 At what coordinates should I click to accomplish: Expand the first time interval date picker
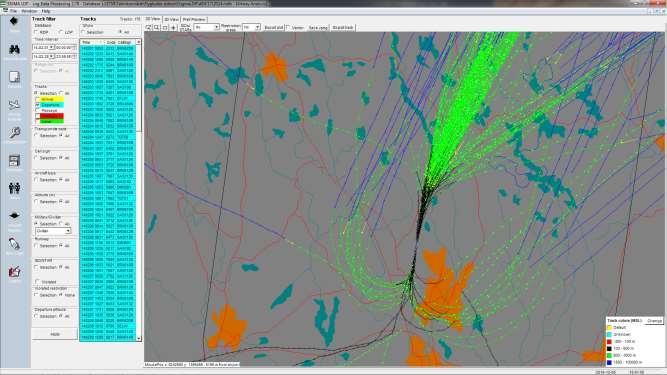tap(51, 48)
